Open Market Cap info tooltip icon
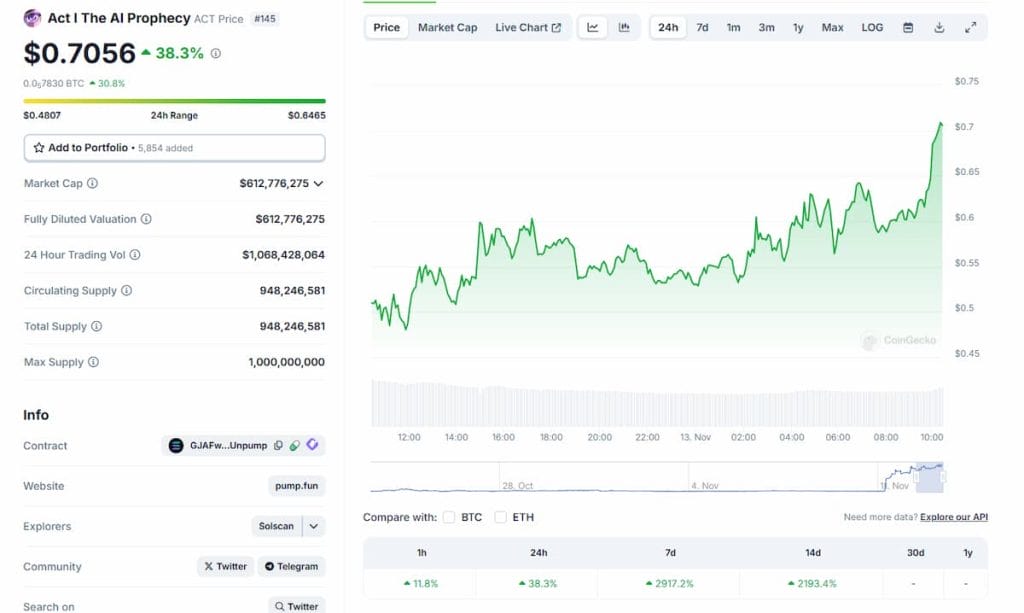 pyautogui.click(x=93, y=183)
